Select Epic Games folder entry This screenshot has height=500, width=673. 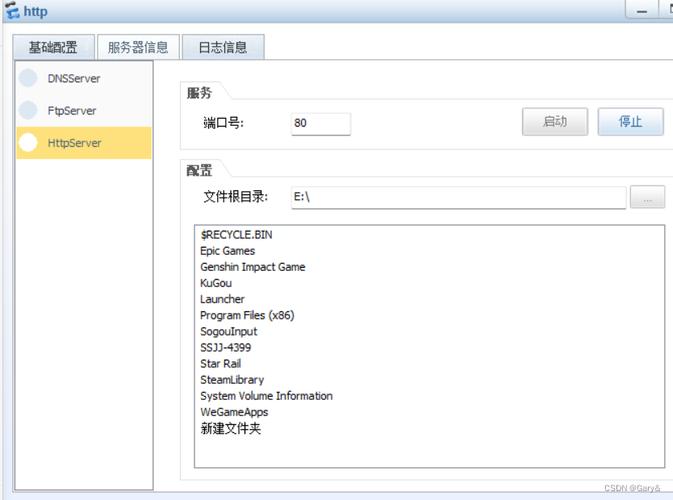click(227, 251)
